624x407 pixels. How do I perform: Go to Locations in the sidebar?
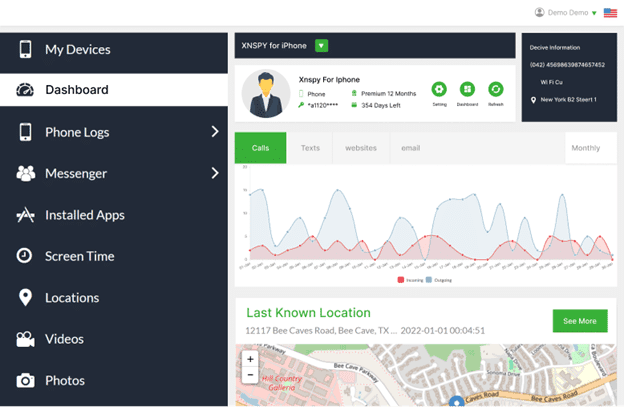(71, 298)
